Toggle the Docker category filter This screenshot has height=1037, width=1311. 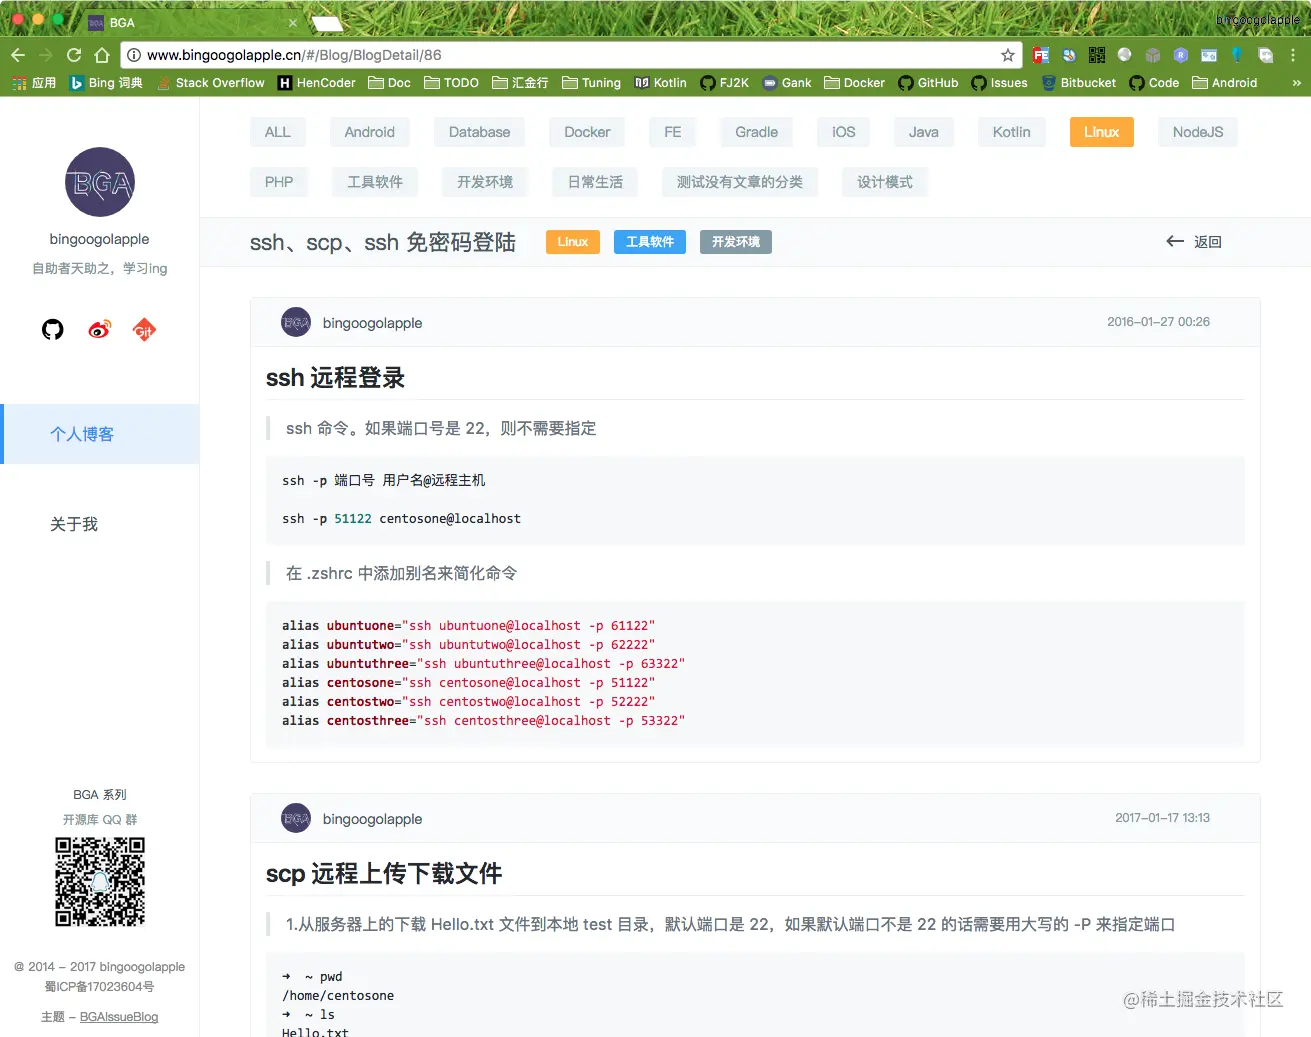coord(586,131)
